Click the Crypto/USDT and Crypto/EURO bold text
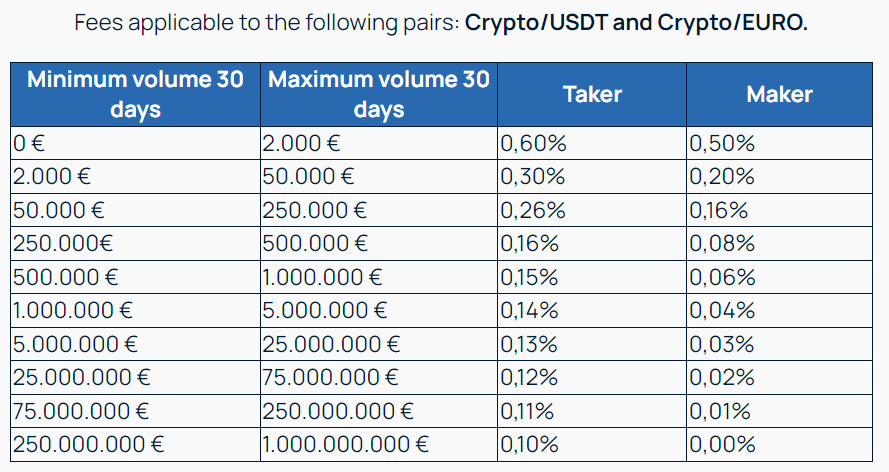The height and width of the screenshot is (472, 889). (636, 22)
